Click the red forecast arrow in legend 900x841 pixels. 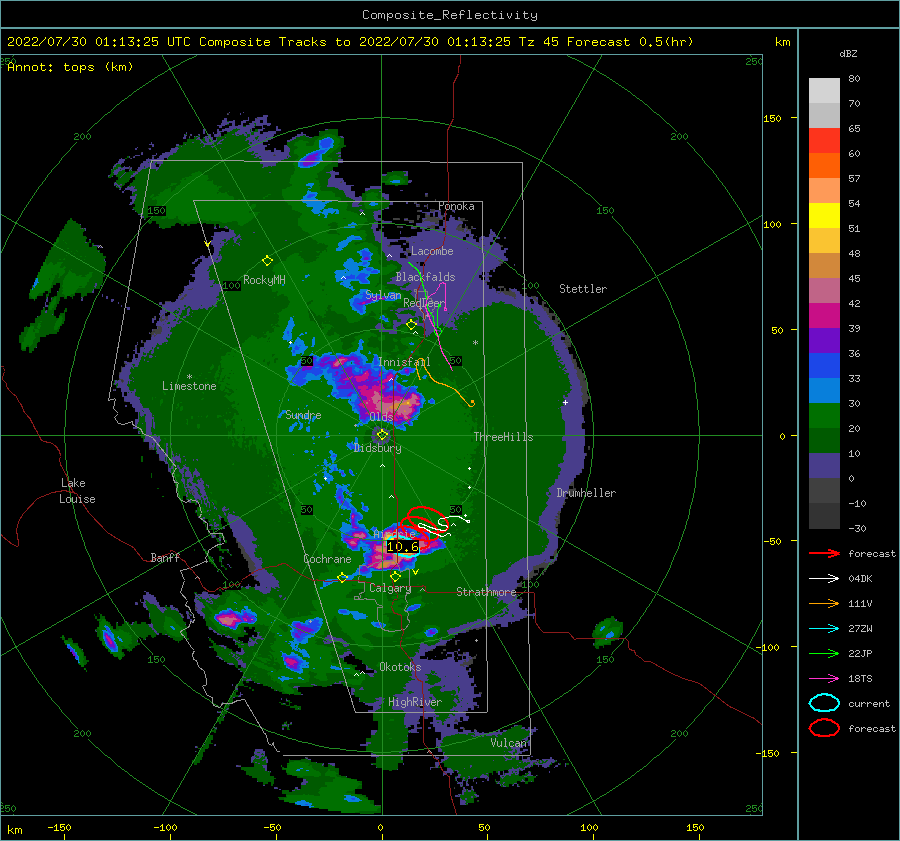pos(824,553)
